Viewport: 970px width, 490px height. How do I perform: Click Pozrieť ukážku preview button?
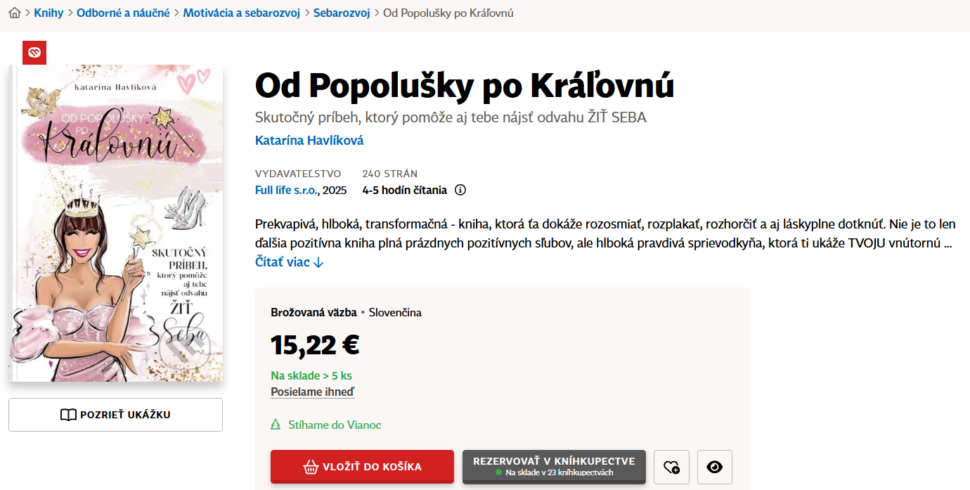tap(115, 415)
